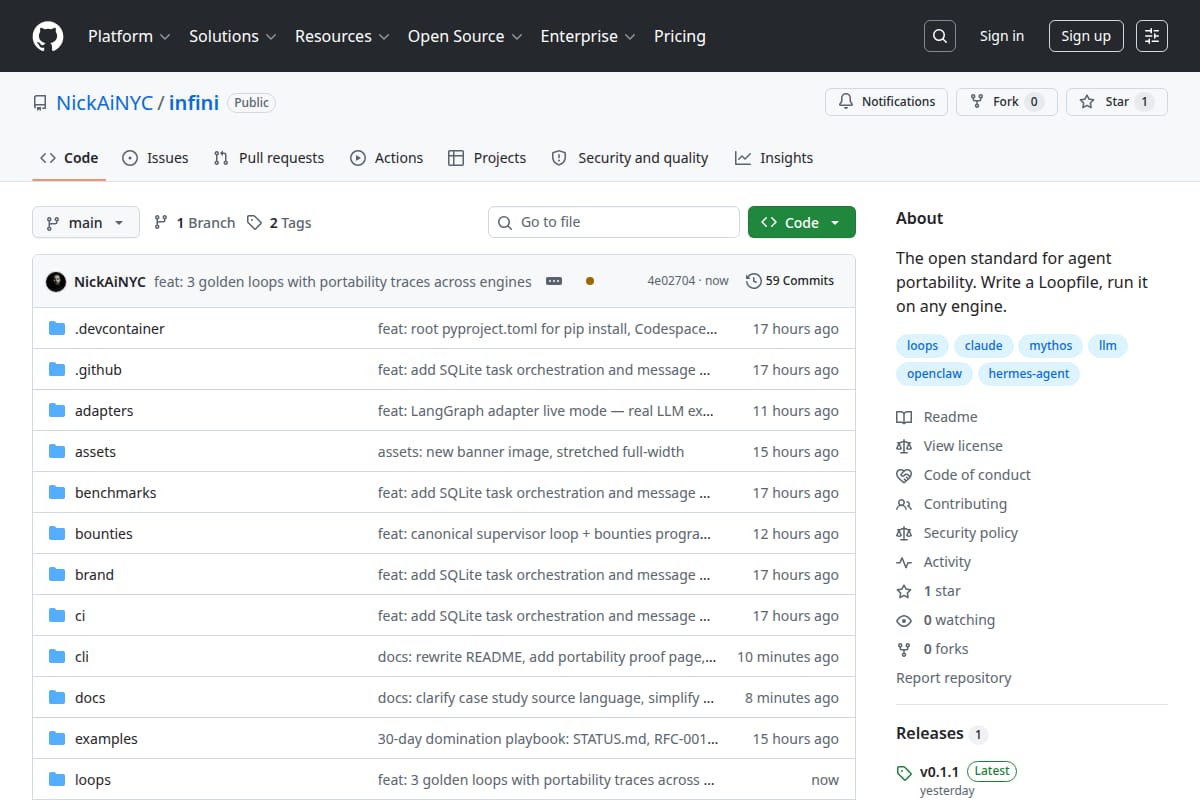Click the cli folder icon
This screenshot has height=800, width=1200.
point(57,657)
